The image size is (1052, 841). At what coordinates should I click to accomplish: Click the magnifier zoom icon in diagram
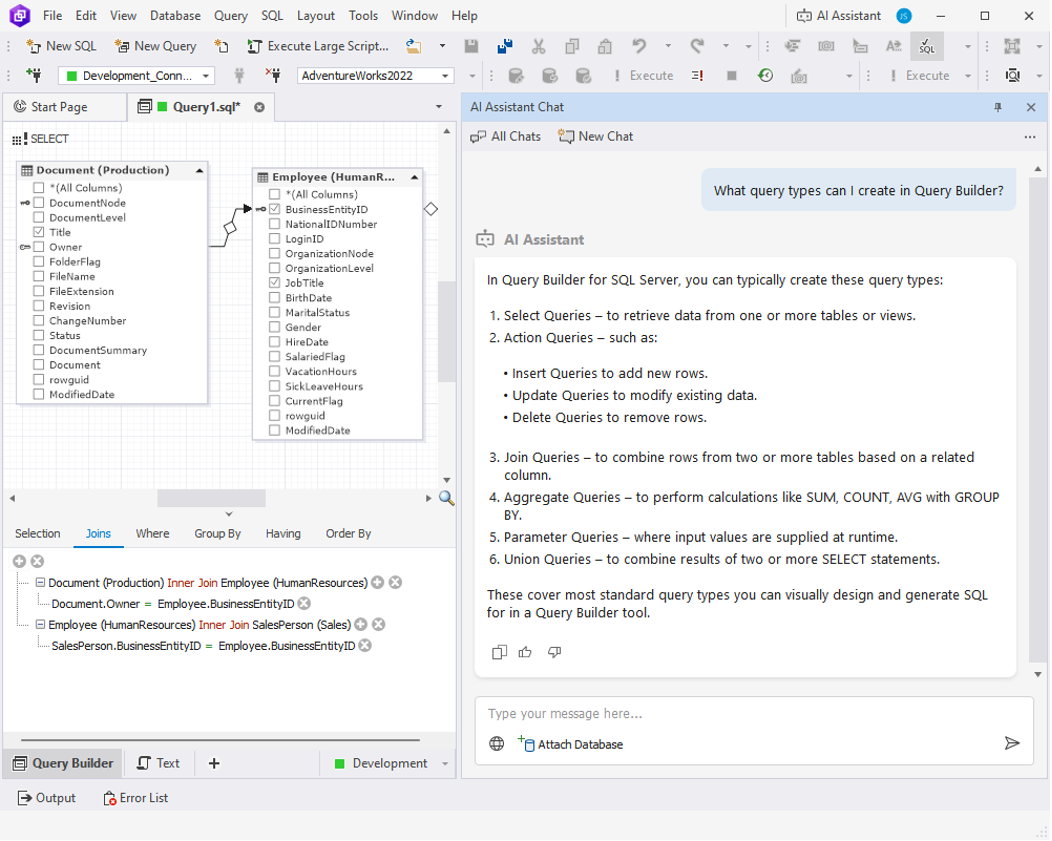point(446,498)
